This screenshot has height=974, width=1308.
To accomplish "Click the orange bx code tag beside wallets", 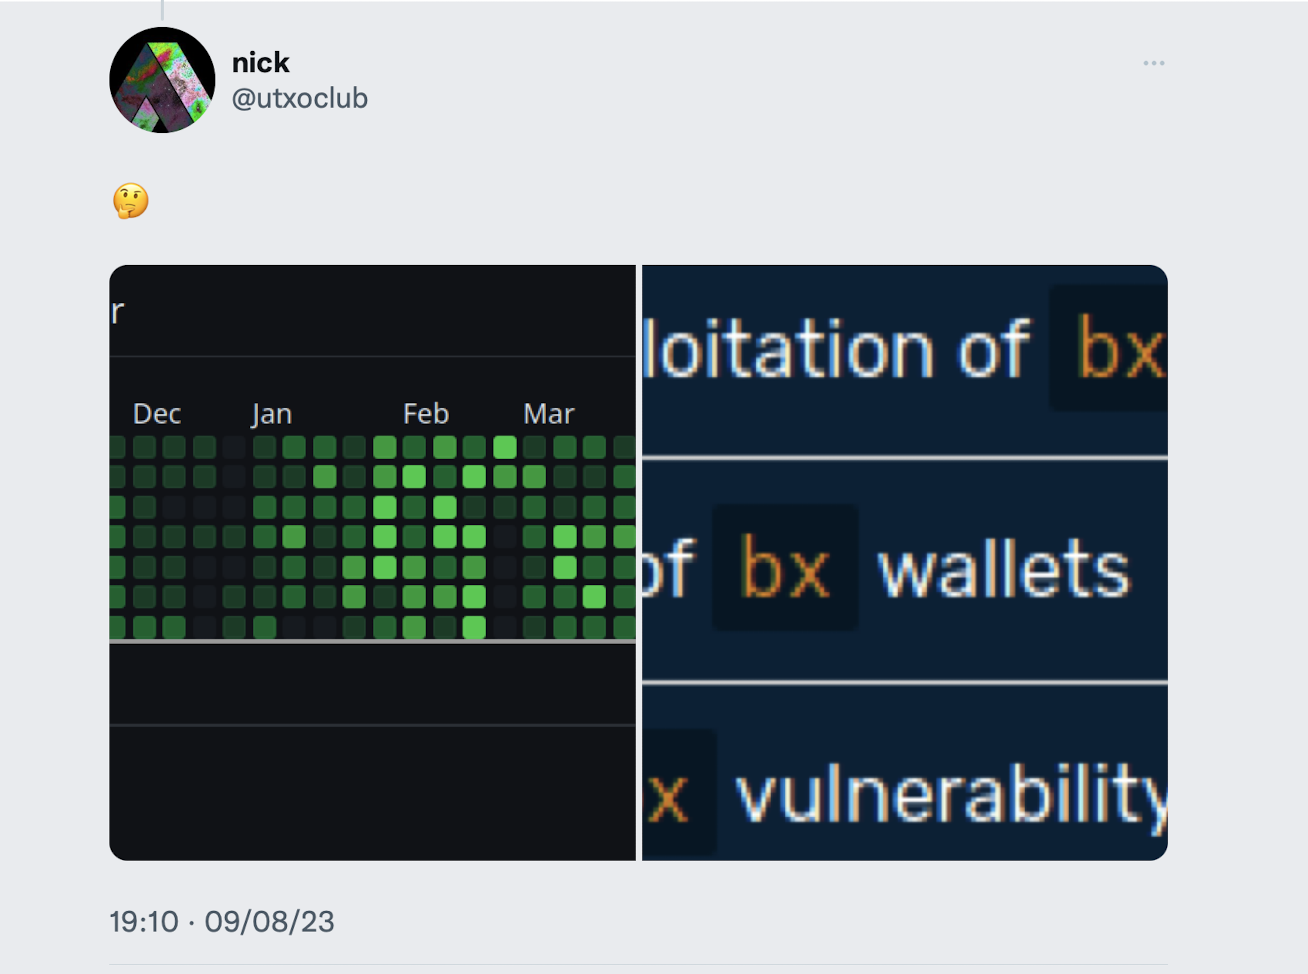I will [785, 568].
